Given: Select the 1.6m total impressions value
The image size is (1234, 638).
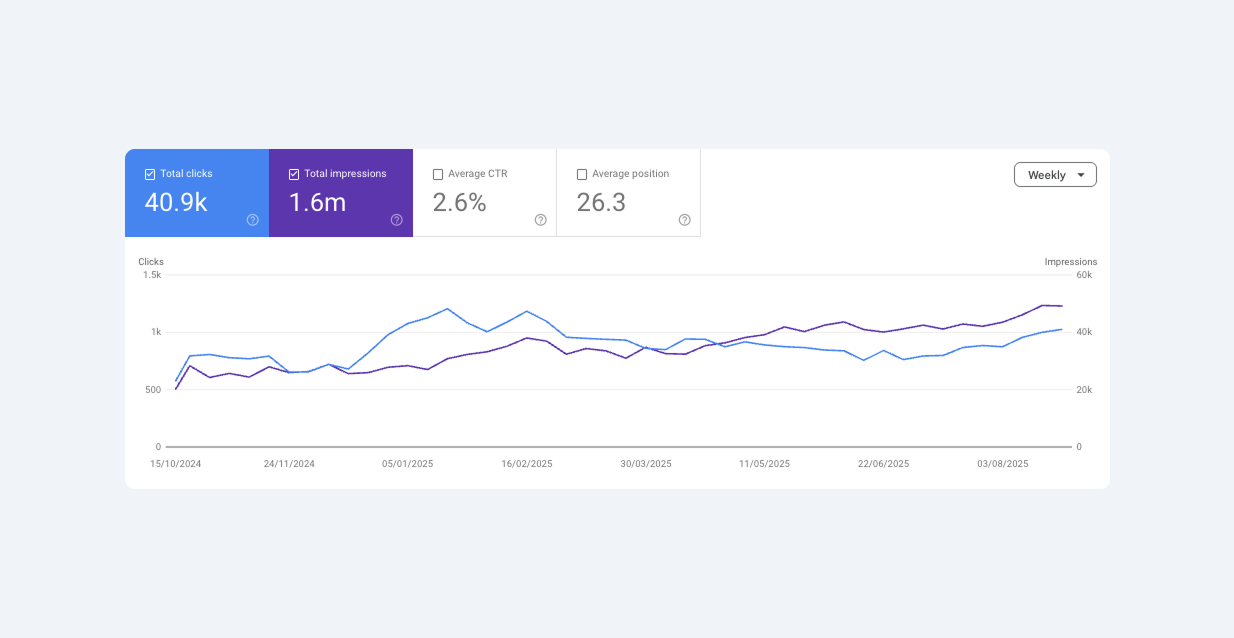Looking at the screenshot, I should [317, 203].
